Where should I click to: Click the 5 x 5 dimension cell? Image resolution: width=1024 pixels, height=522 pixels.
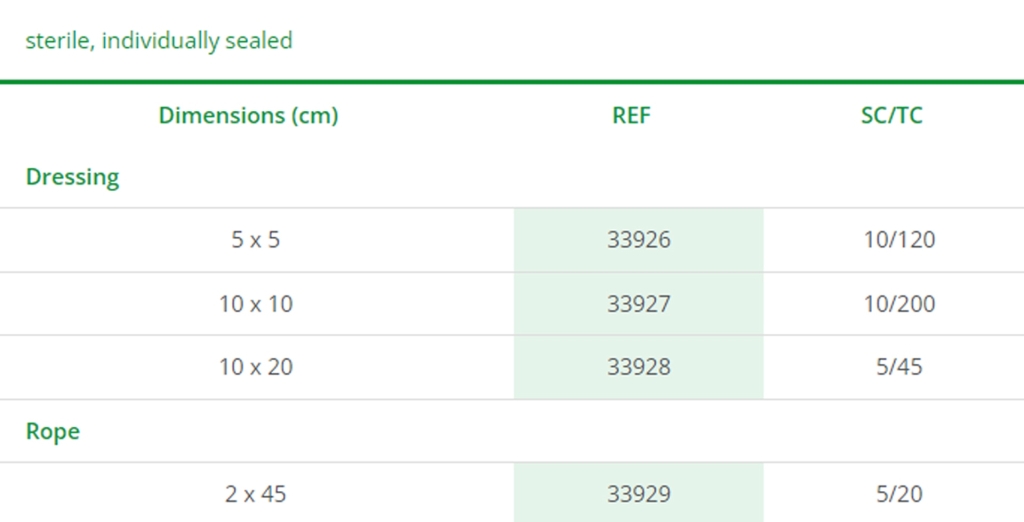click(x=256, y=240)
